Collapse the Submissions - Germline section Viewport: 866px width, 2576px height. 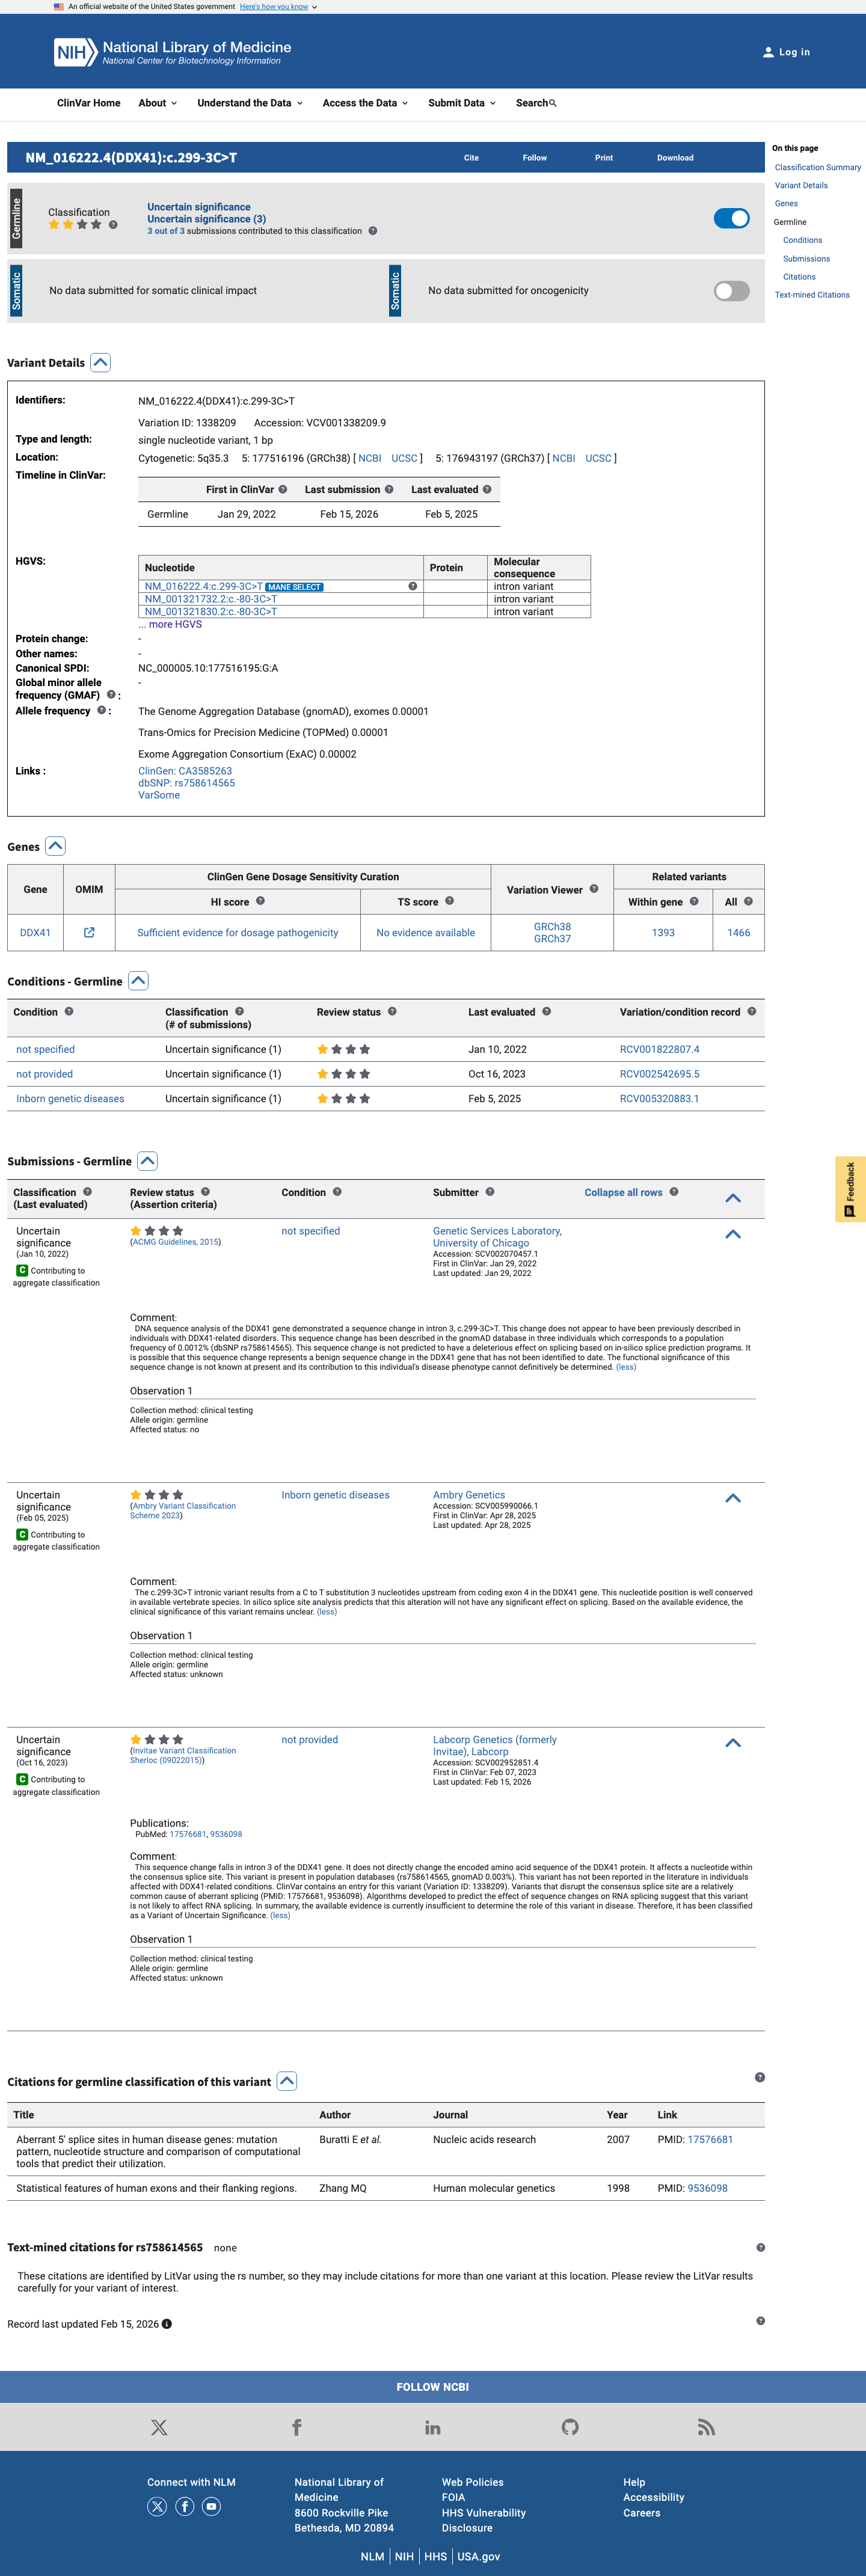(x=148, y=1161)
